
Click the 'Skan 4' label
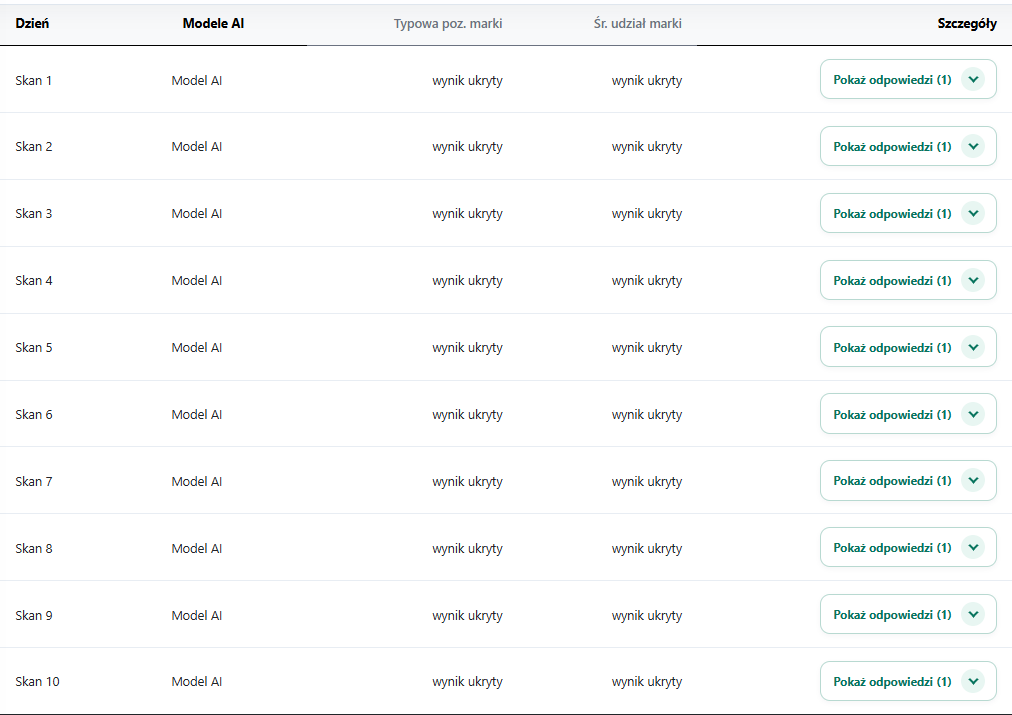click(x=34, y=281)
